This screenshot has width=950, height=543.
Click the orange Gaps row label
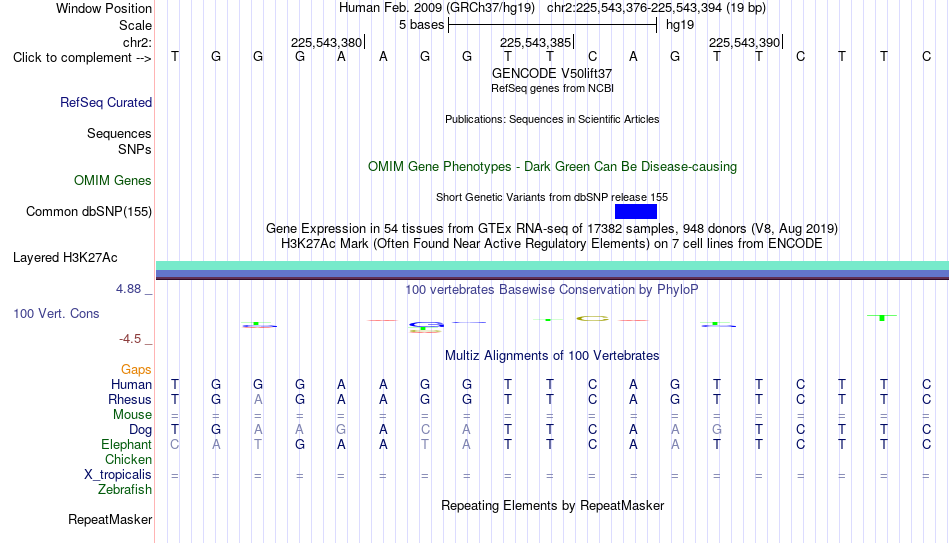point(136,370)
